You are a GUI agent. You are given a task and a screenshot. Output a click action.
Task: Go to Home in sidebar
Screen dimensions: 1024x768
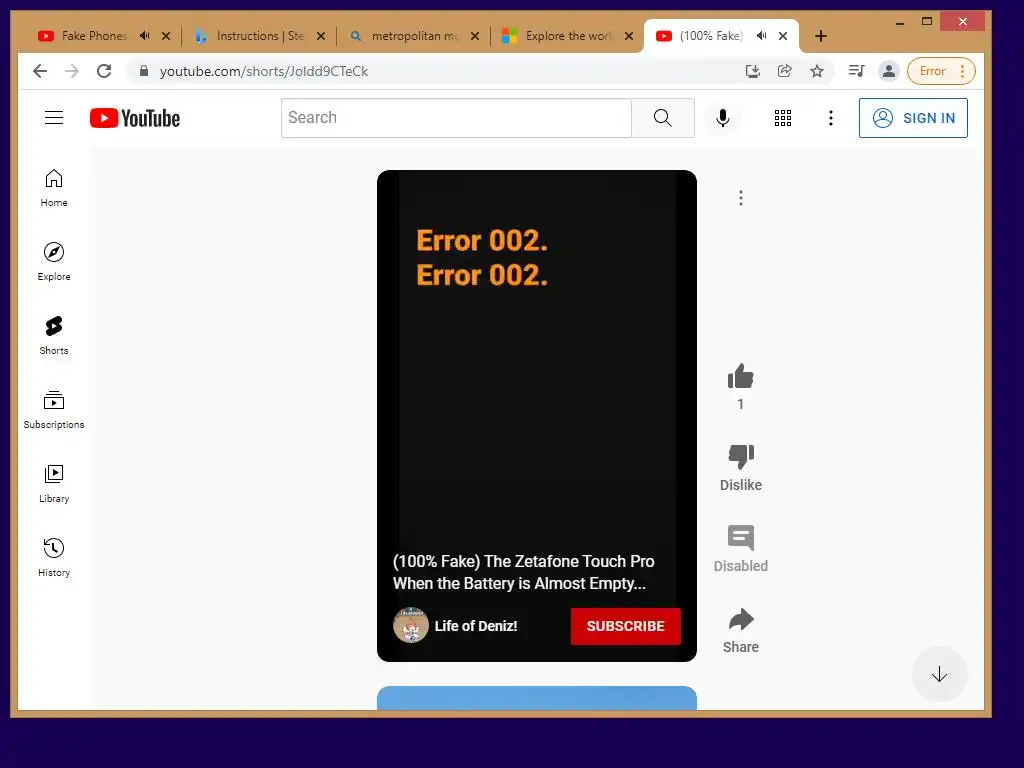tap(54, 188)
